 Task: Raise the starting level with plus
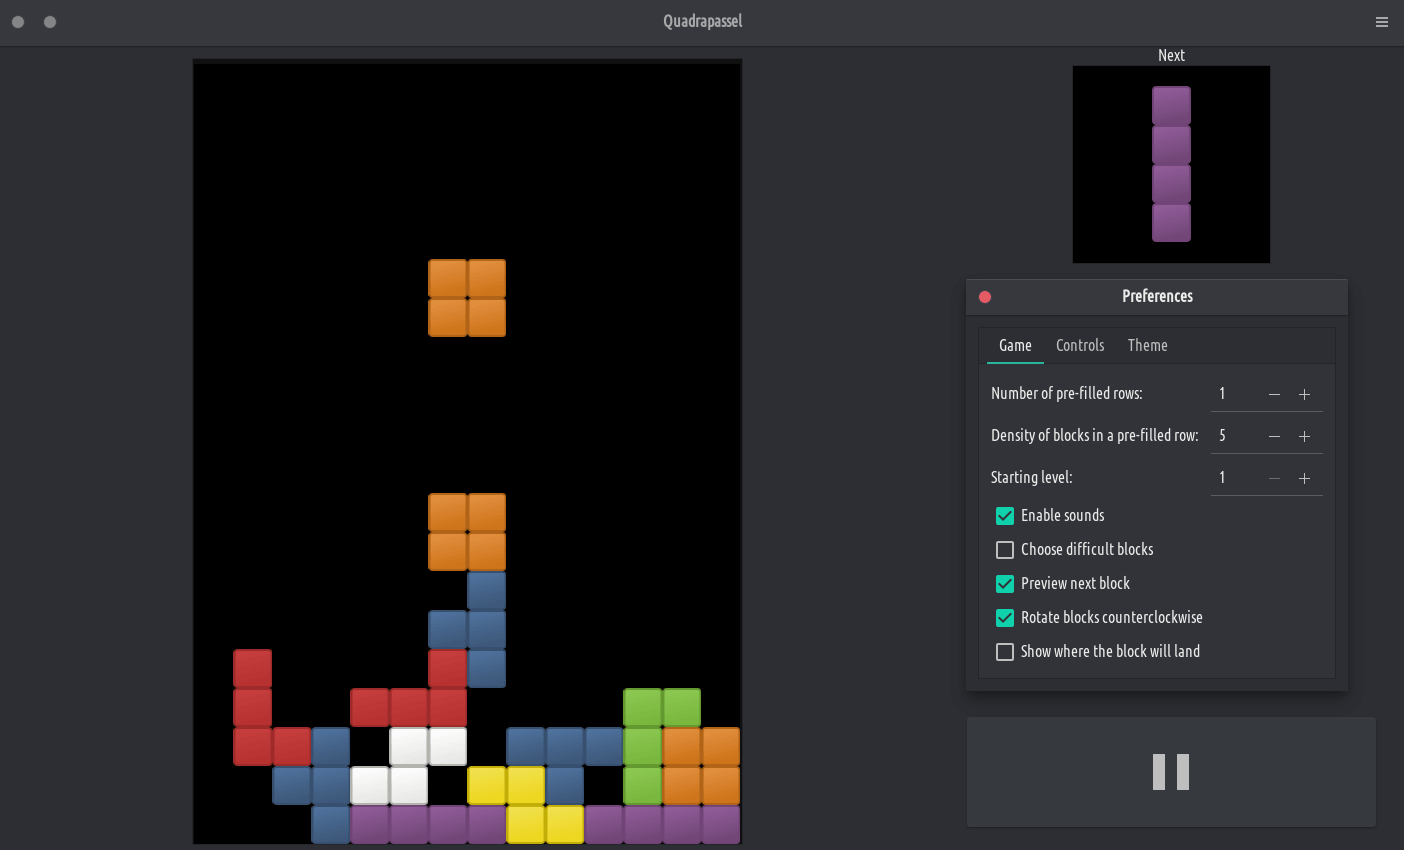pos(1304,479)
